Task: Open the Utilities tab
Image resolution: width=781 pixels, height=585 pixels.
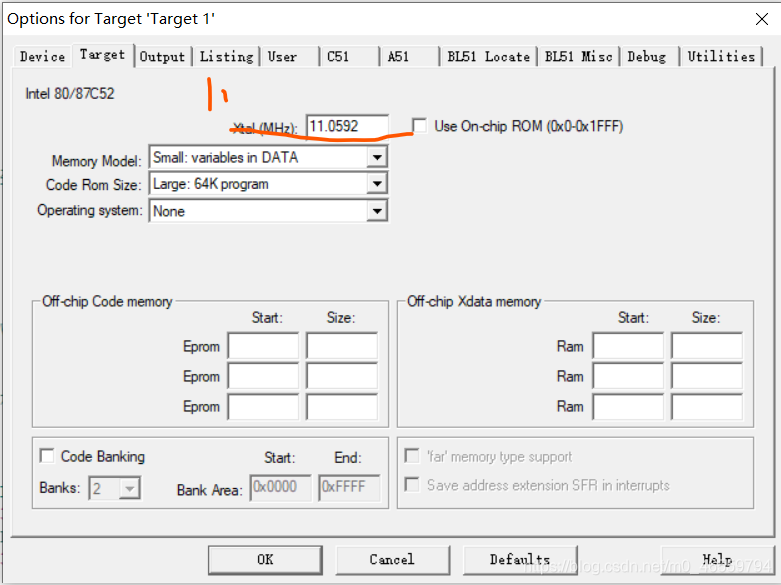Action: [x=721, y=57]
